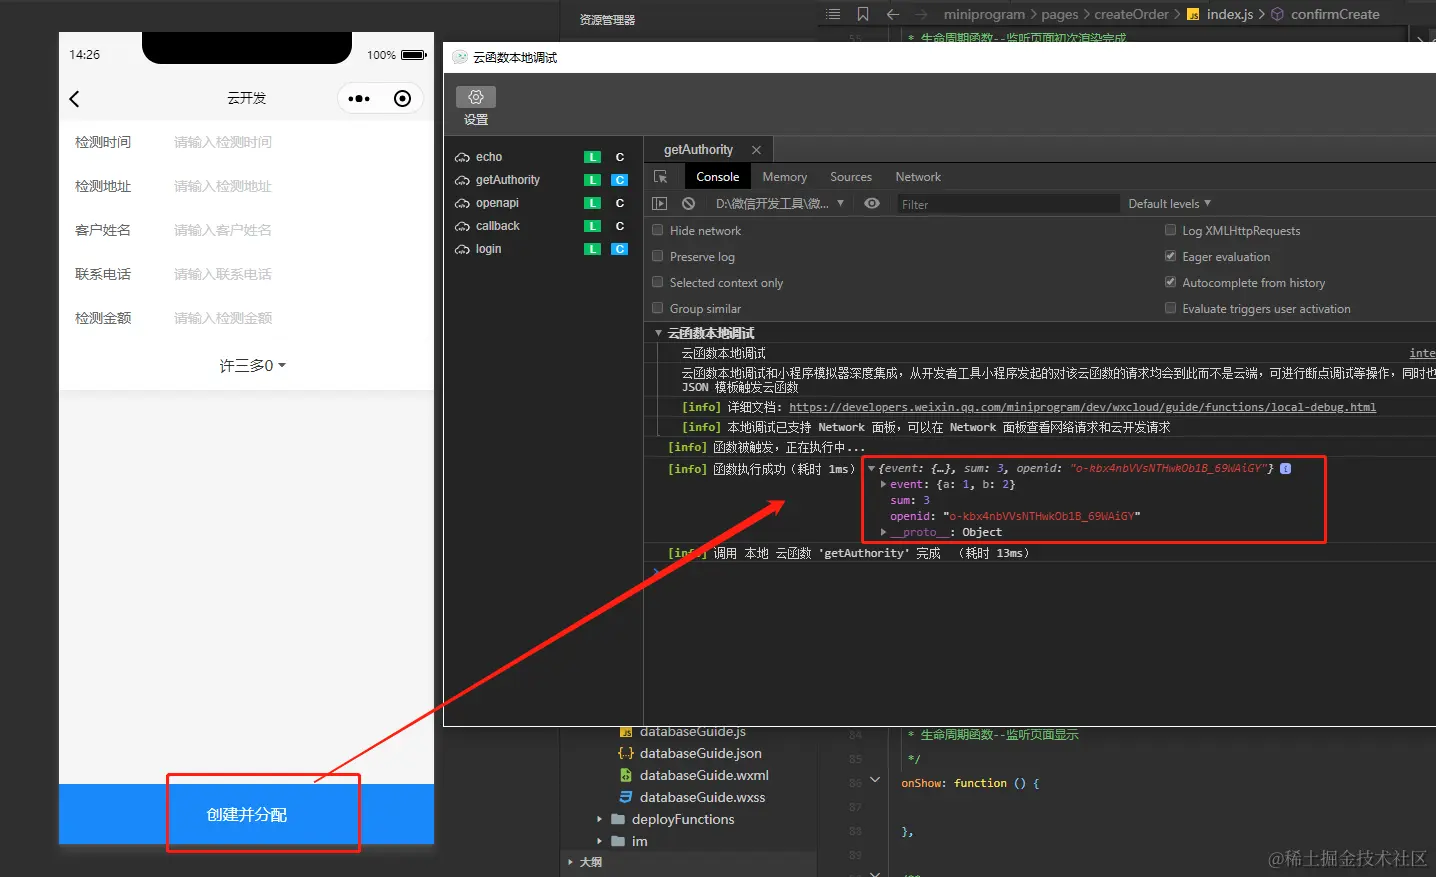Click the eye live expression icon

(872, 204)
